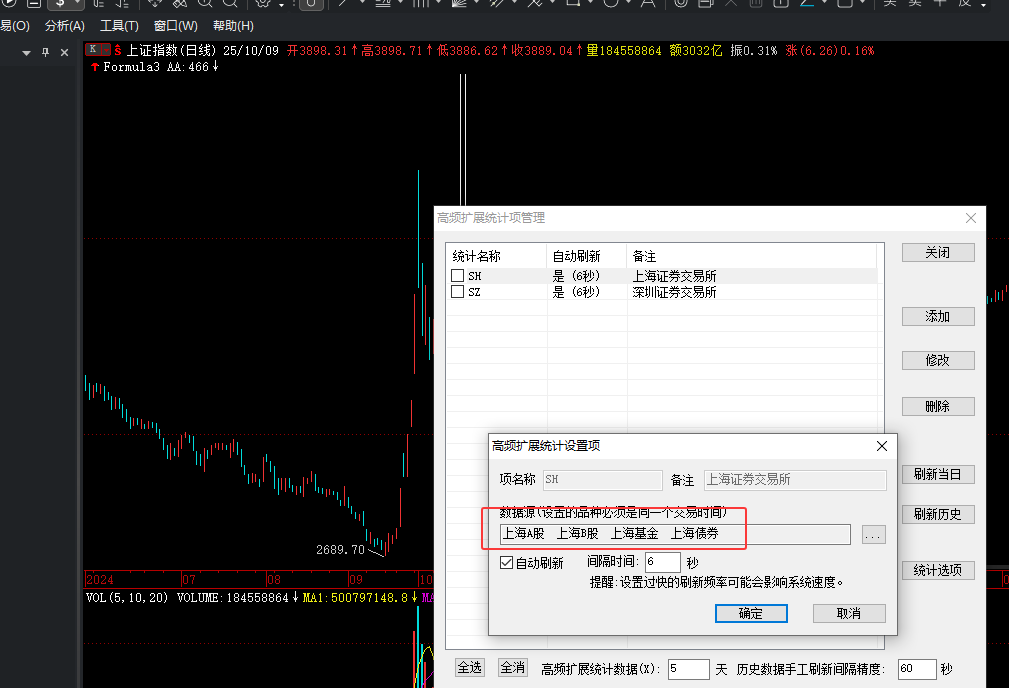The image size is (1009, 688).
Task: Click the 历史数据手工刷新间隔精度 seconds input
Action: [x=917, y=669]
